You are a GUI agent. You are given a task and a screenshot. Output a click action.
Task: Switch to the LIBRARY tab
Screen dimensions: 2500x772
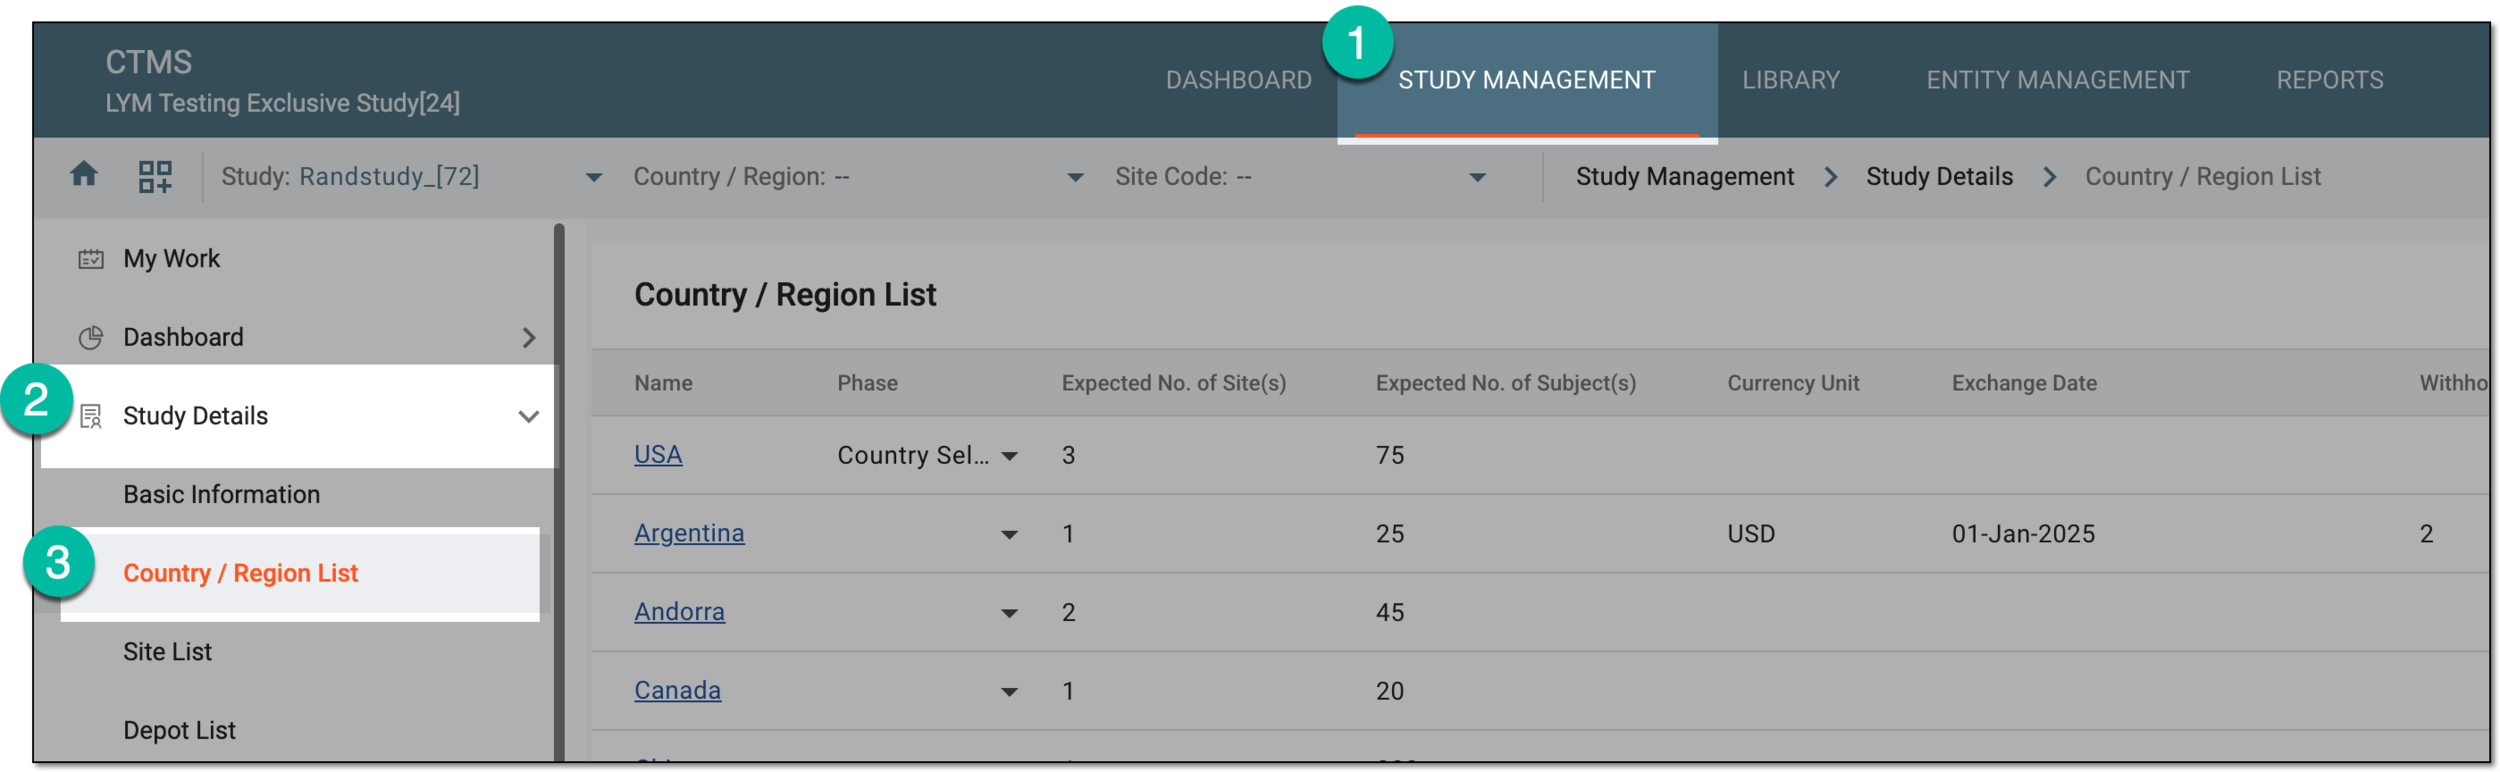pyautogui.click(x=1790, y=80)
